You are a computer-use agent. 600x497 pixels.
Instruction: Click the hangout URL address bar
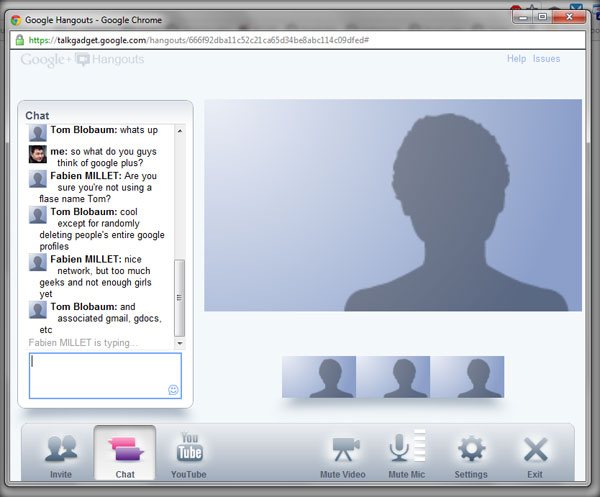(x=298, y=40)
